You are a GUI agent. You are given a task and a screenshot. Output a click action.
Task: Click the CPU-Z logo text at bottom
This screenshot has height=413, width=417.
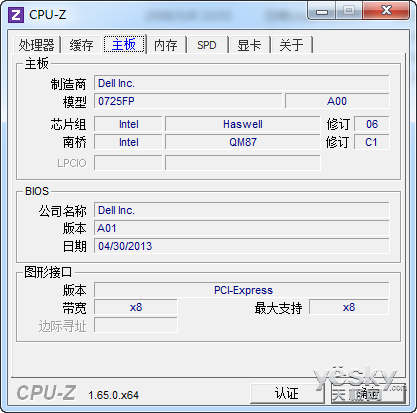click(x=46, y=393)
